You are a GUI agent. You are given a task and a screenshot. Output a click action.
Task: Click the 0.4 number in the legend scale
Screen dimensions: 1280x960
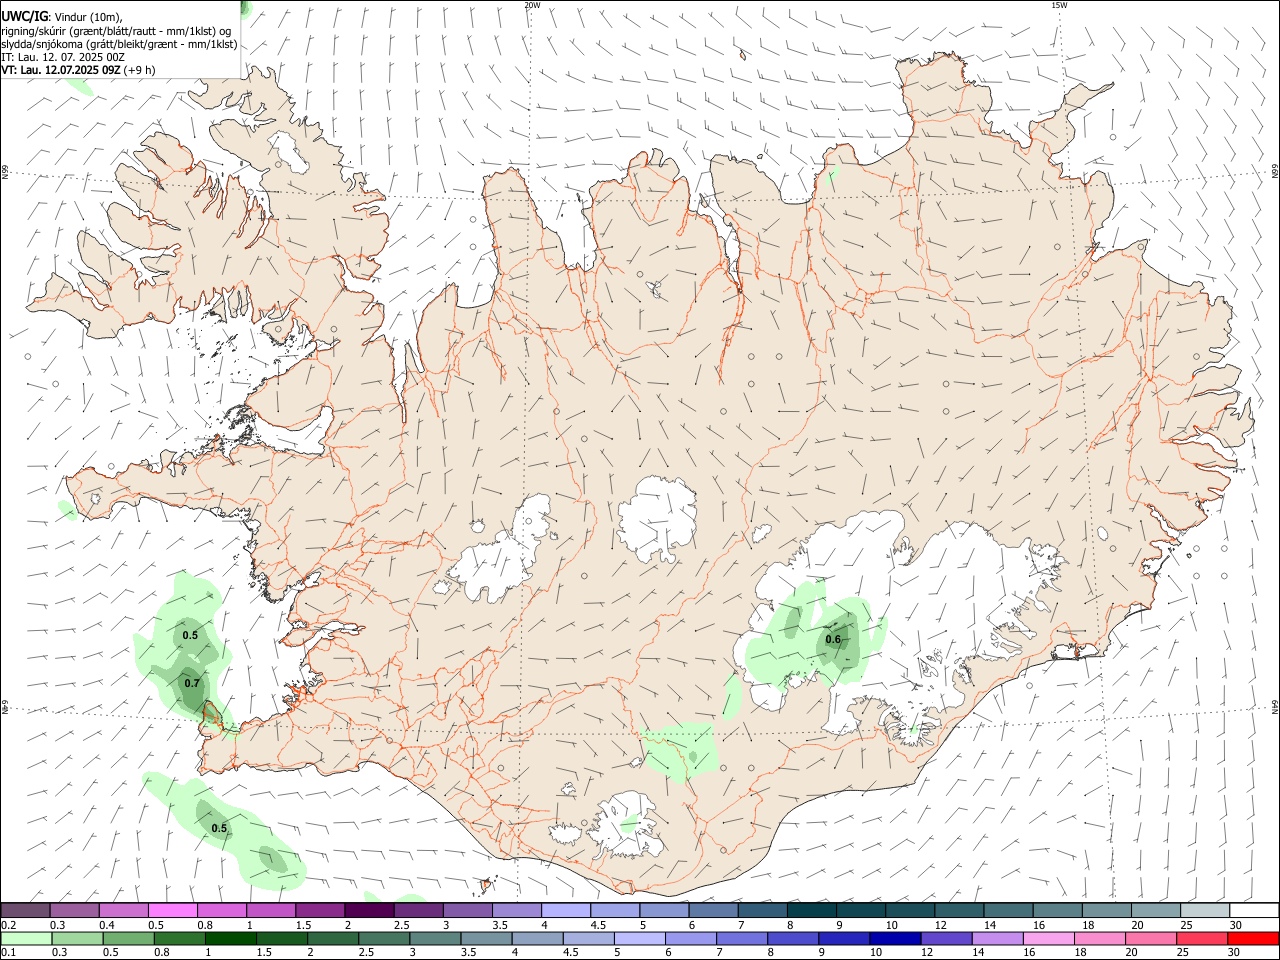(107, 925)
